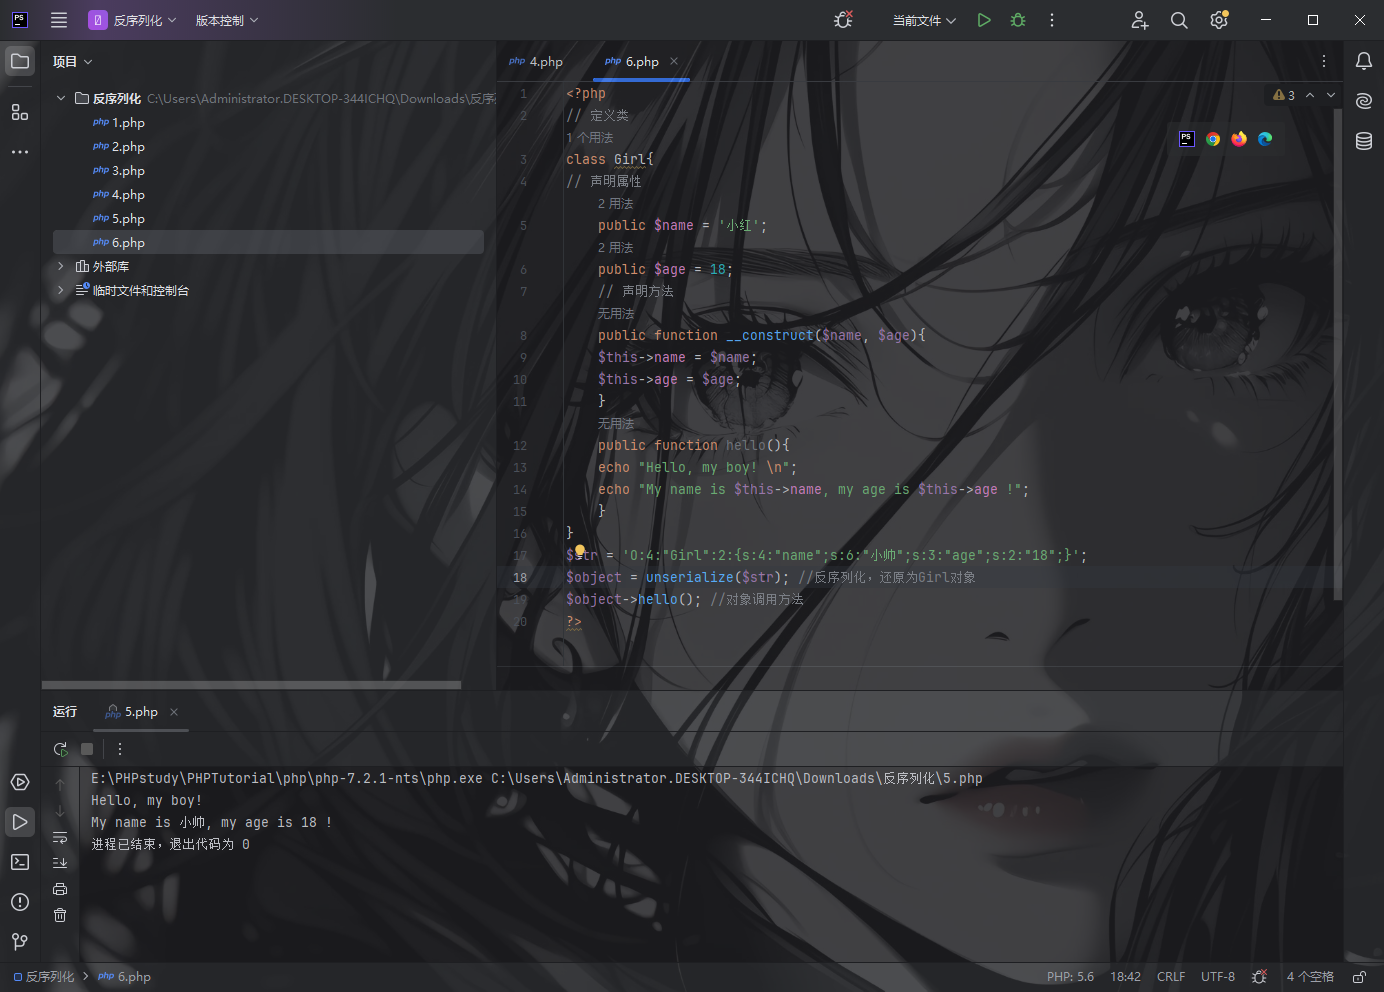The width and height of the screenshot is (1384, 992).
Task: Collapse the 反序列化 root folder
Action: point(61,98)
